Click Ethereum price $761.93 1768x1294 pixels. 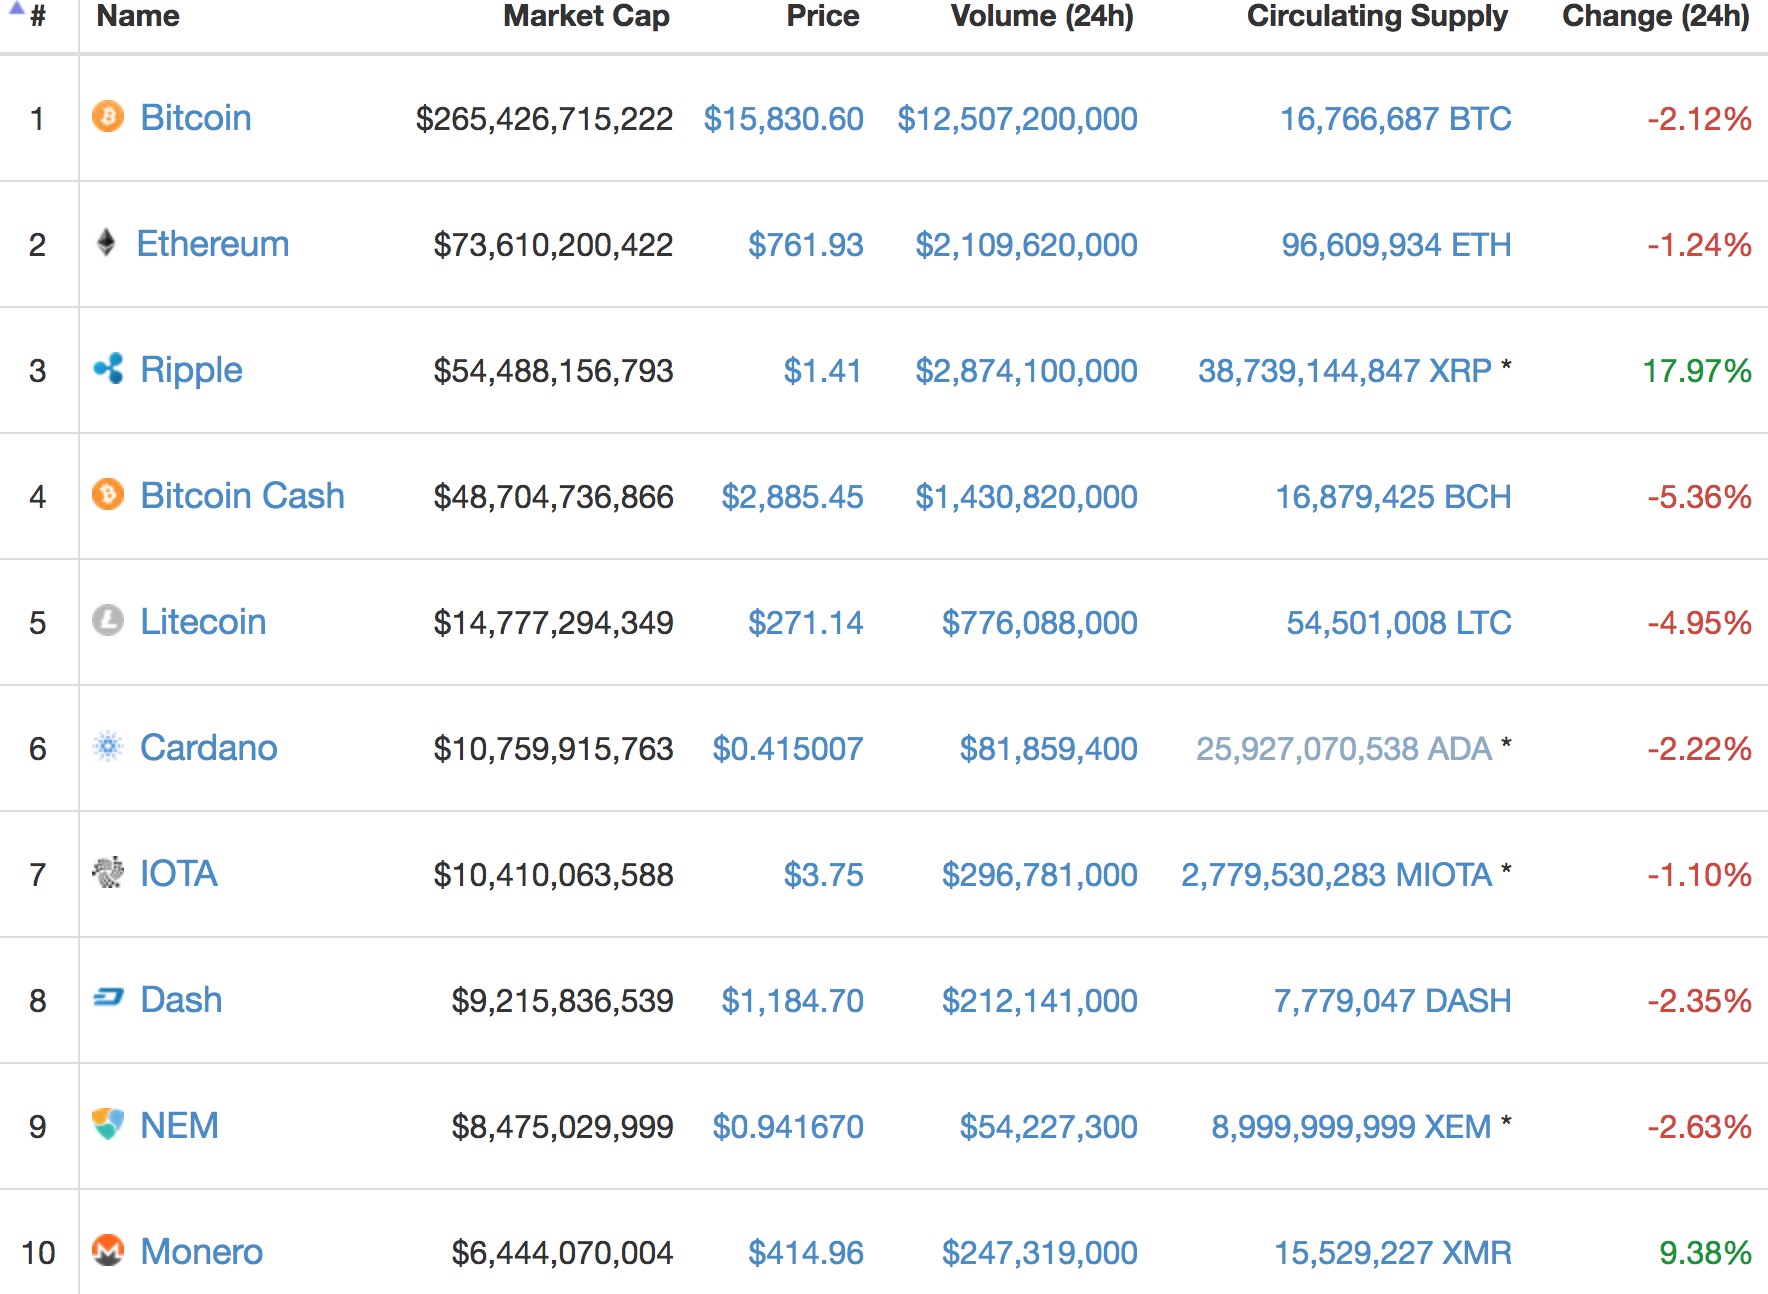click(x=806, y=245)
